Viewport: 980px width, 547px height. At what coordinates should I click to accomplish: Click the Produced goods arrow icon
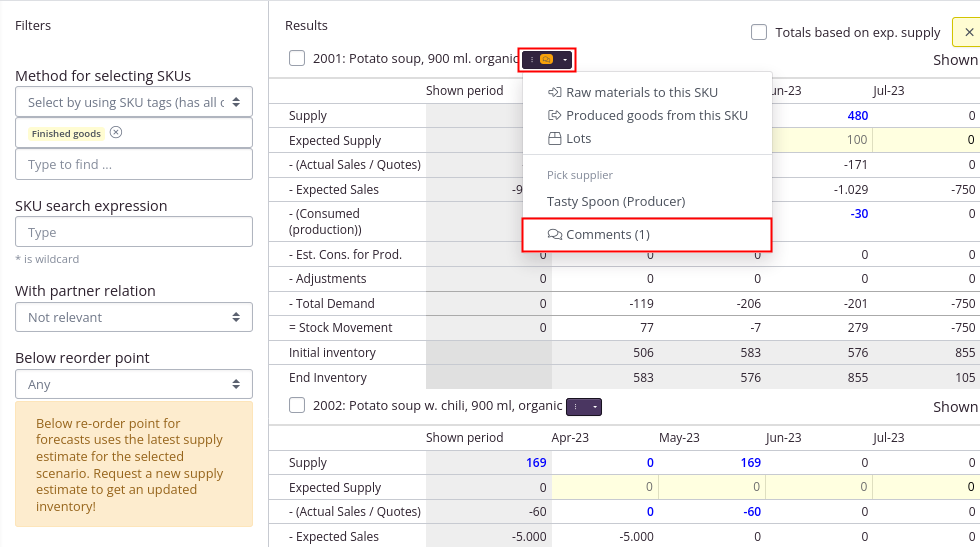point(555,115)
